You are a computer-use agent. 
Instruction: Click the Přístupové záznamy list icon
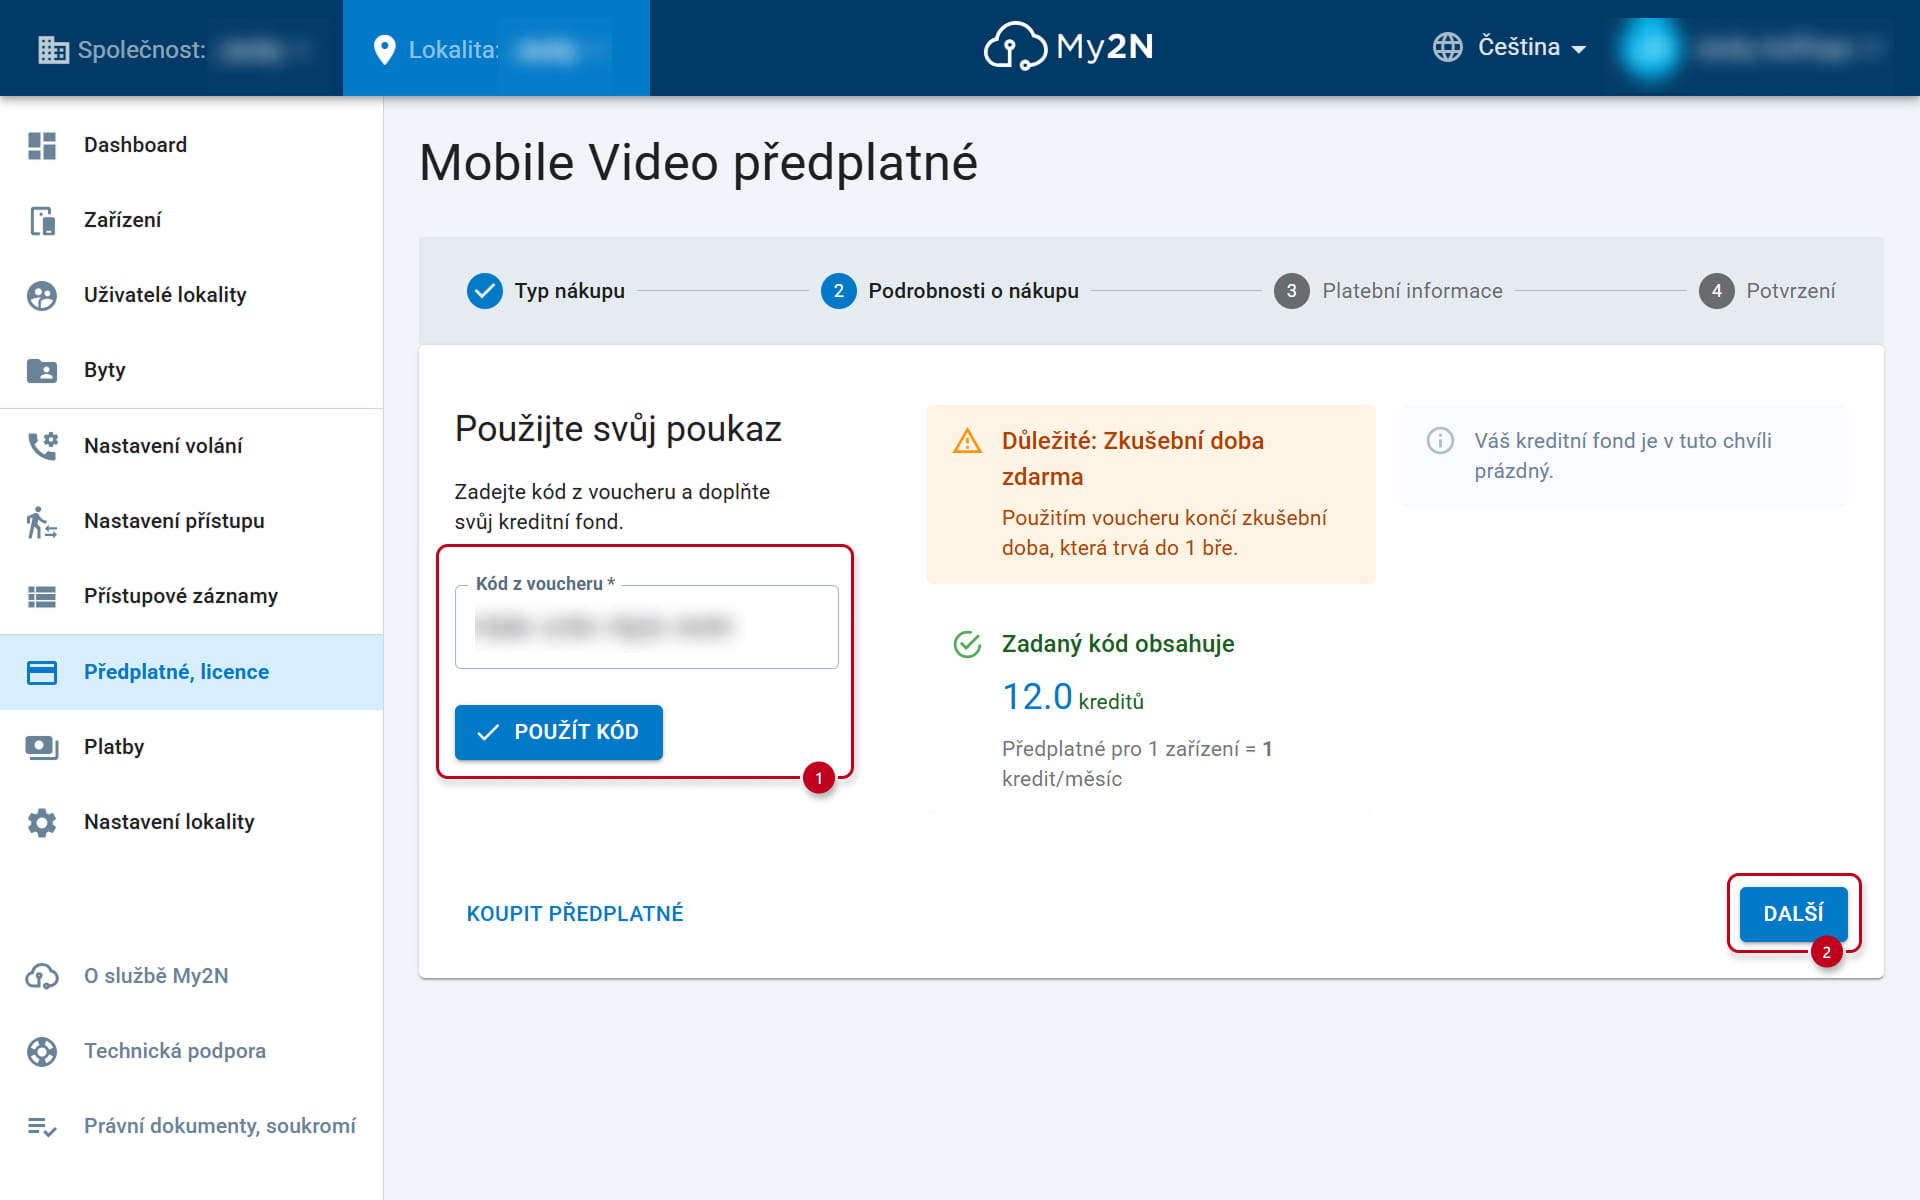(x=42, y=596)
